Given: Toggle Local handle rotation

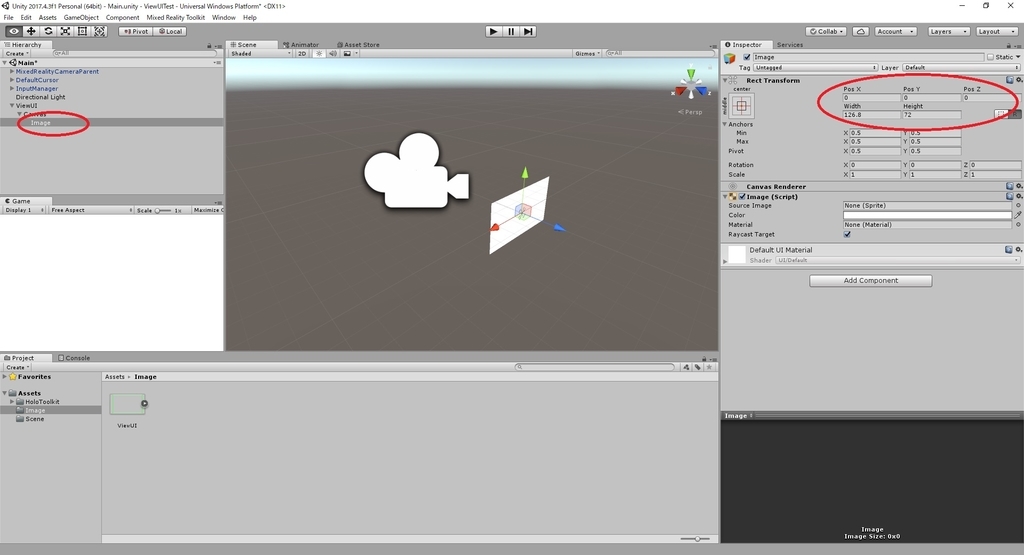Looking at the screenshot, I should [170, 31].
